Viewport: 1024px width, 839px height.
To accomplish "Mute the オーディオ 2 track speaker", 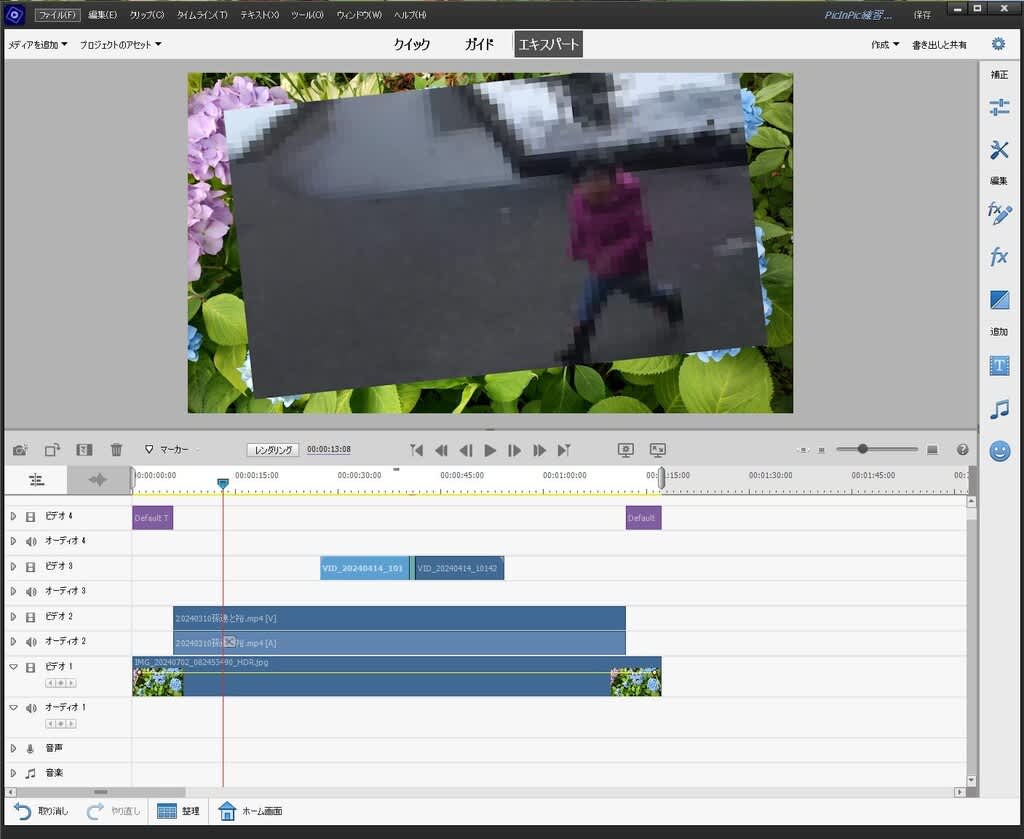I will point(31,642).
